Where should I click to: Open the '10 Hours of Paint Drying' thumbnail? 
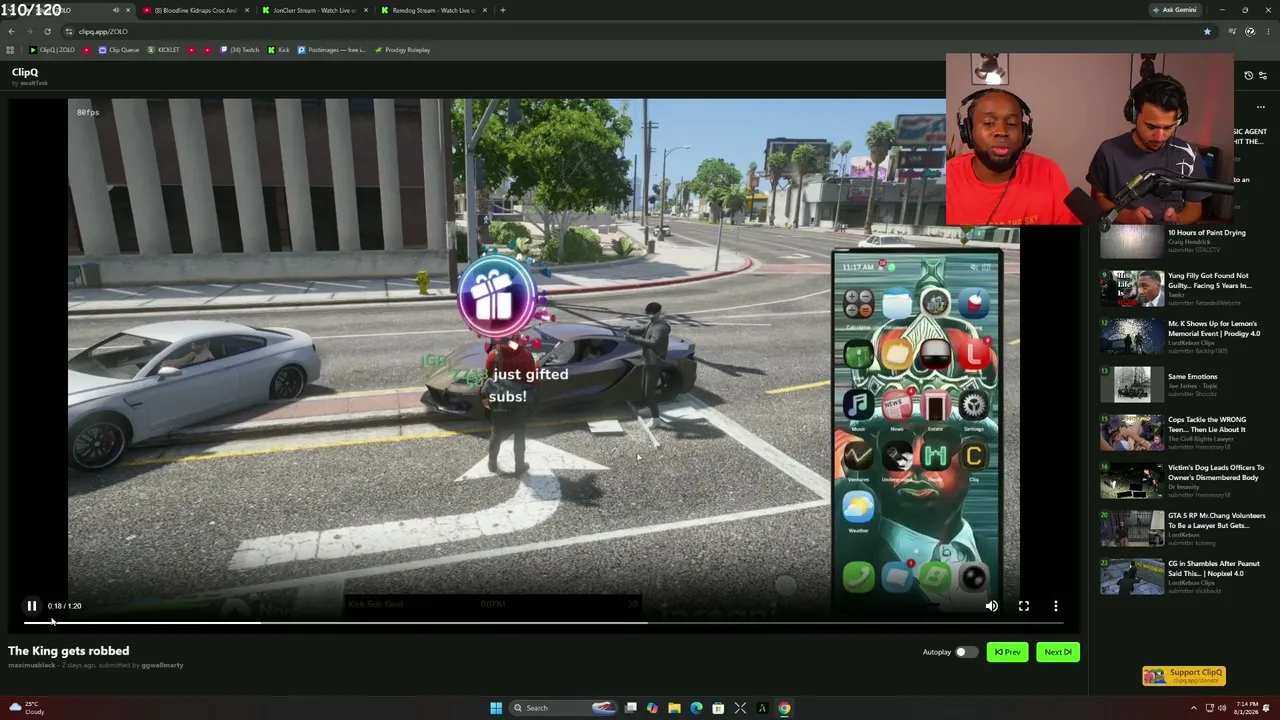click(1132, 240)
